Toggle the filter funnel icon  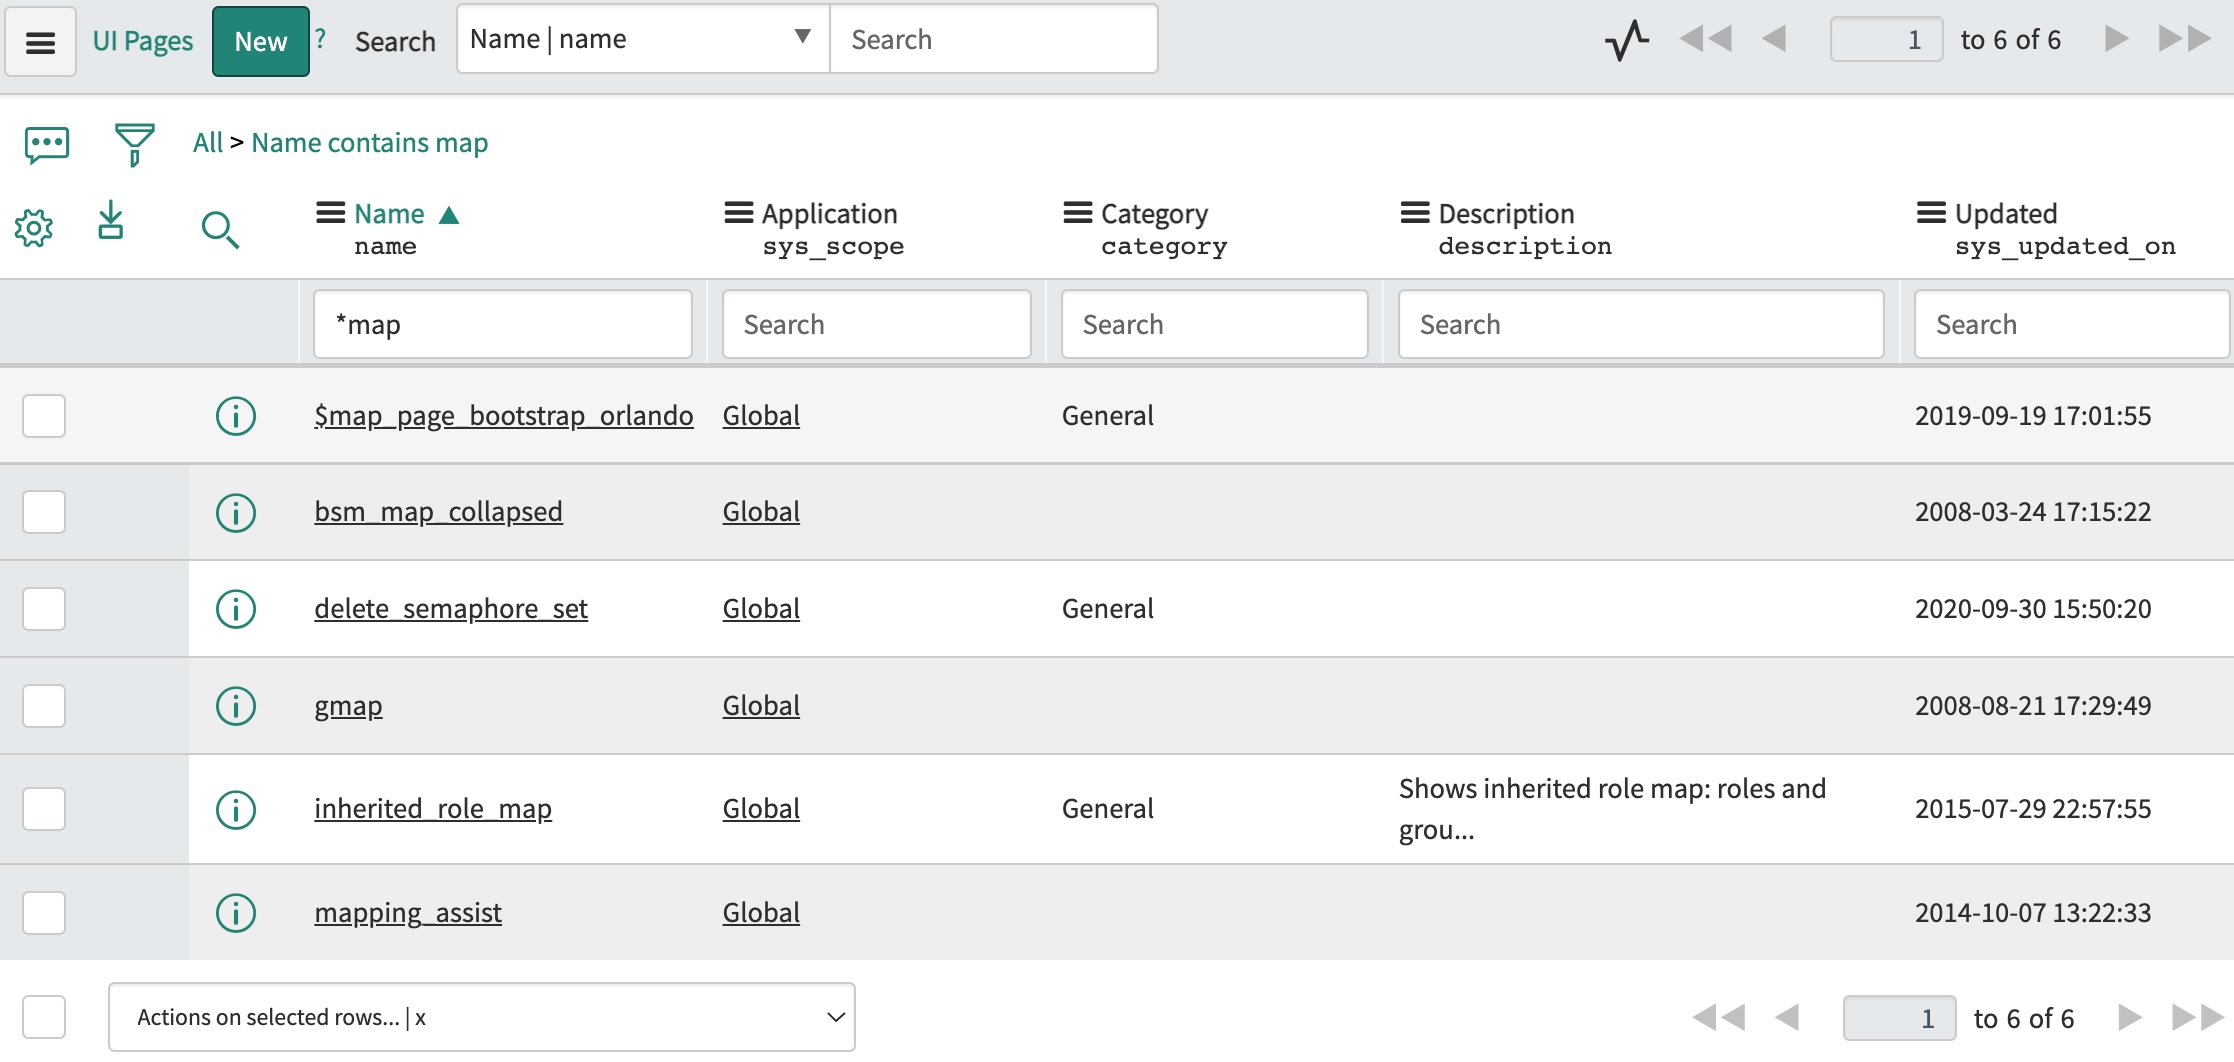(x=134, y=145)
